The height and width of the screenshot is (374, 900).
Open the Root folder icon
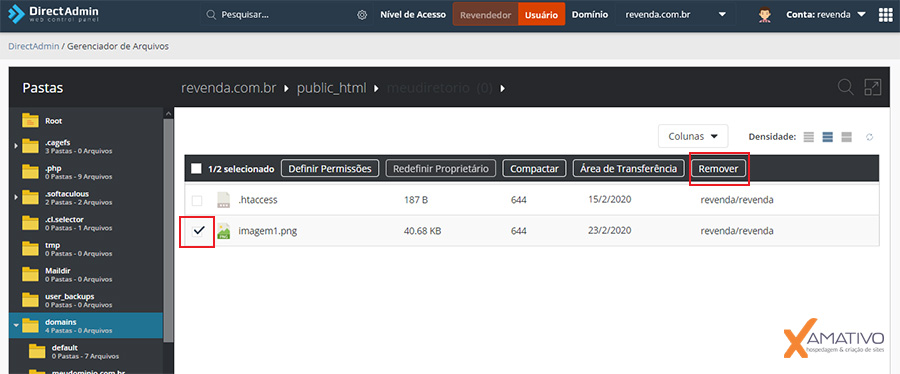click(30, 121)
